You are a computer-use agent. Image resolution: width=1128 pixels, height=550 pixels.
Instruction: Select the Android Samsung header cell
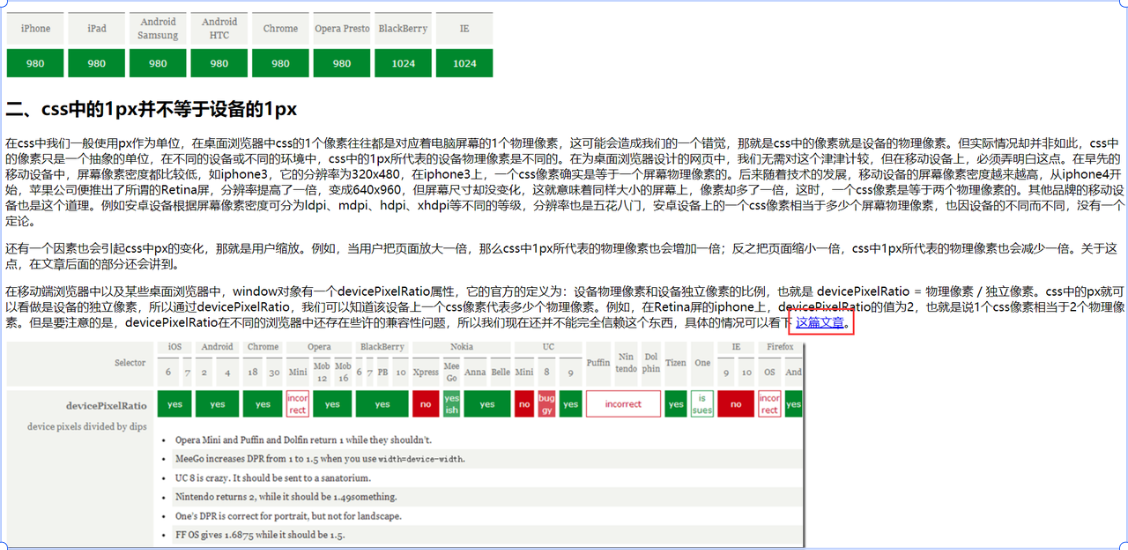[158, 29]
